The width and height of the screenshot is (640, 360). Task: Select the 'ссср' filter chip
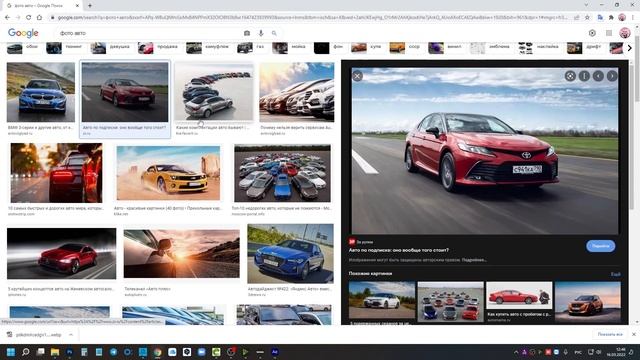click(405, 48)
